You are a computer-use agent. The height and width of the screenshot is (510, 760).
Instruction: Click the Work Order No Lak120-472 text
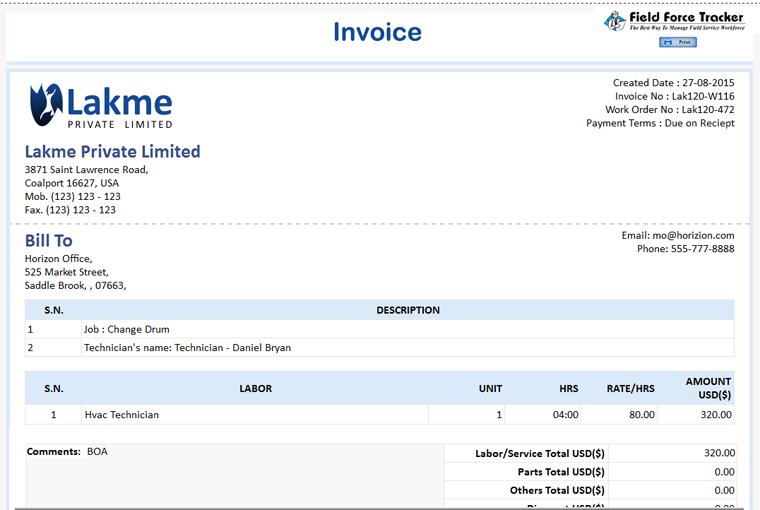[670, 110]
